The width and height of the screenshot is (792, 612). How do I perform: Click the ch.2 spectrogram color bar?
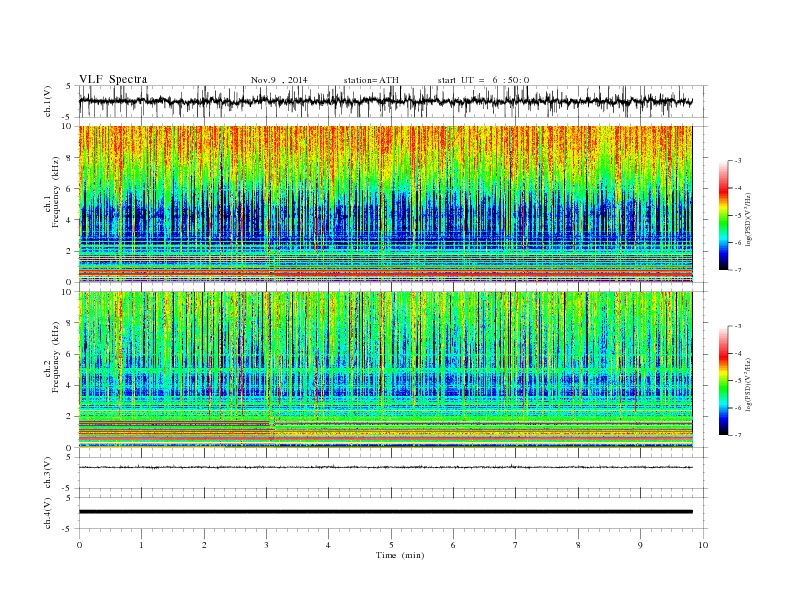[x=723, y=380]
